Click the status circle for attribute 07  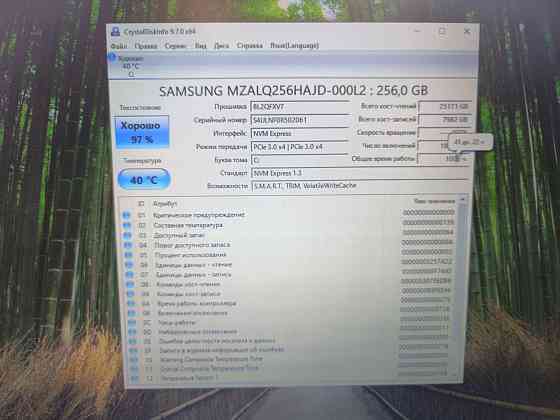pos(130,275)
